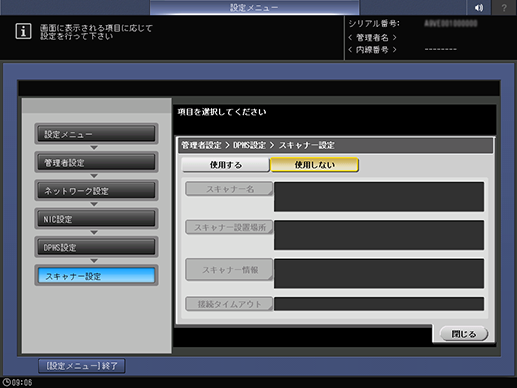Screen dimensions: 517x388
Task: Click the 内線番号 label
Action: click(x=372, y=50)
